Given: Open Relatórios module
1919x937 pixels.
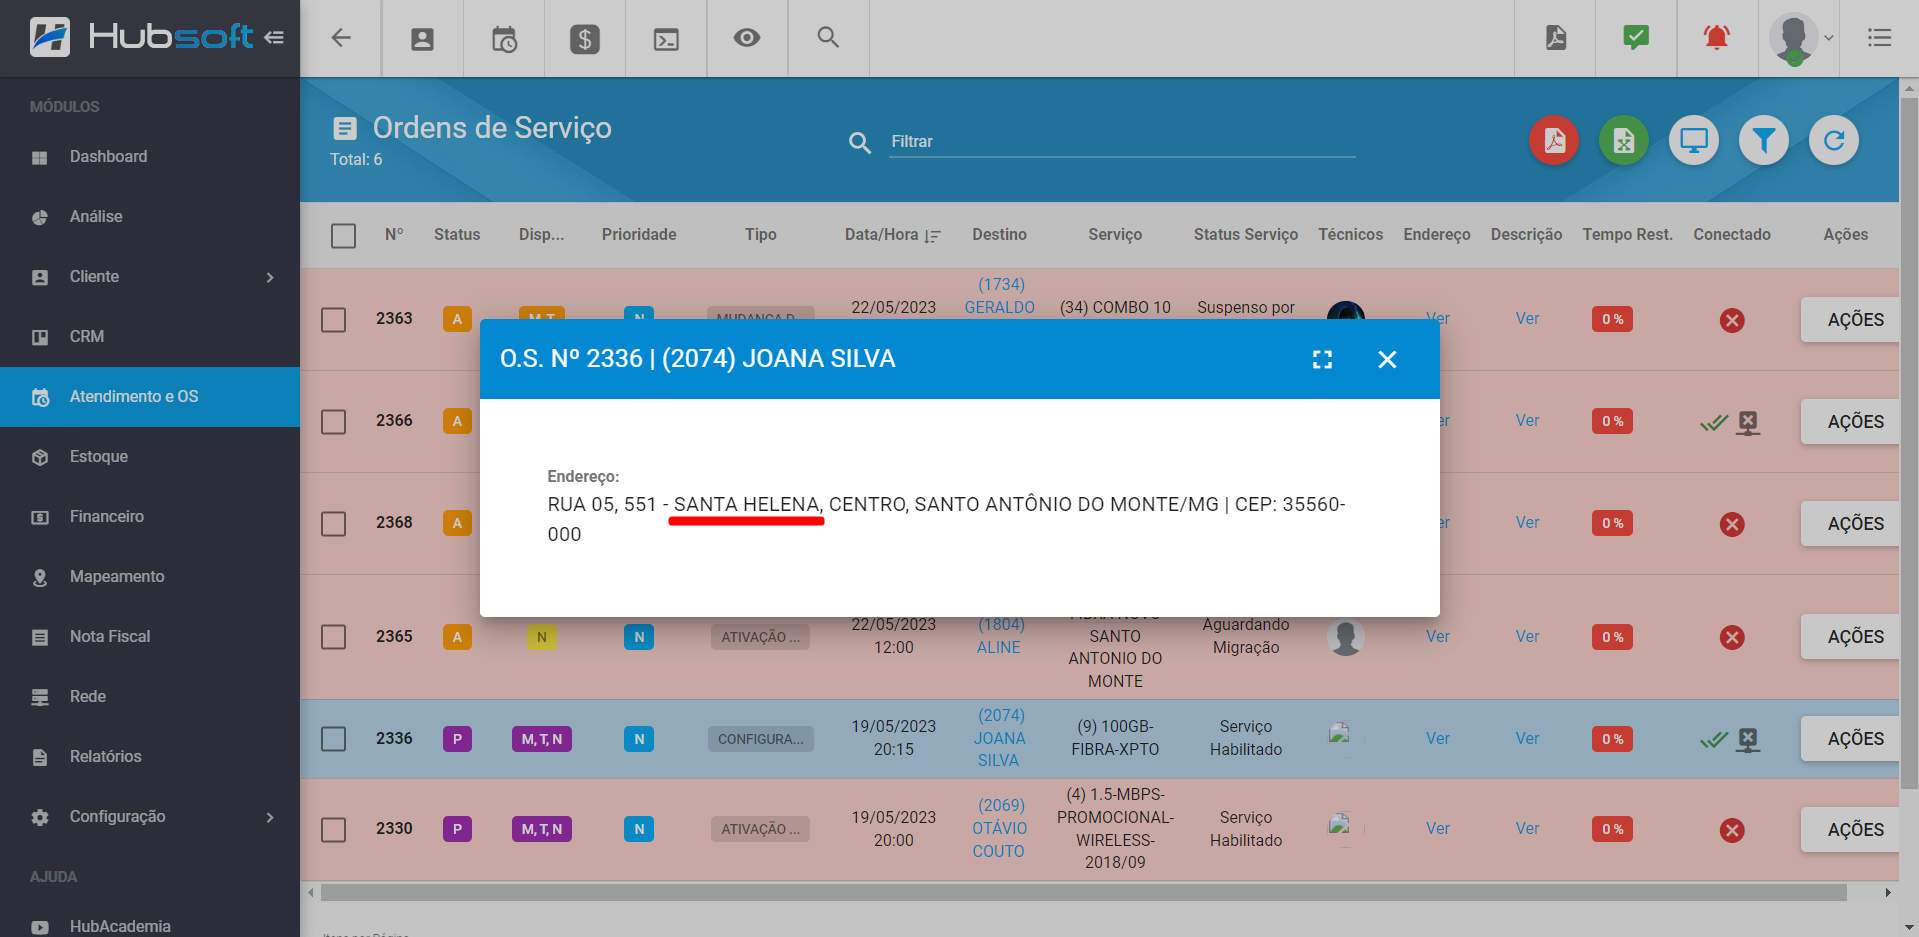Looking at the screenshot, I should 150,757.
